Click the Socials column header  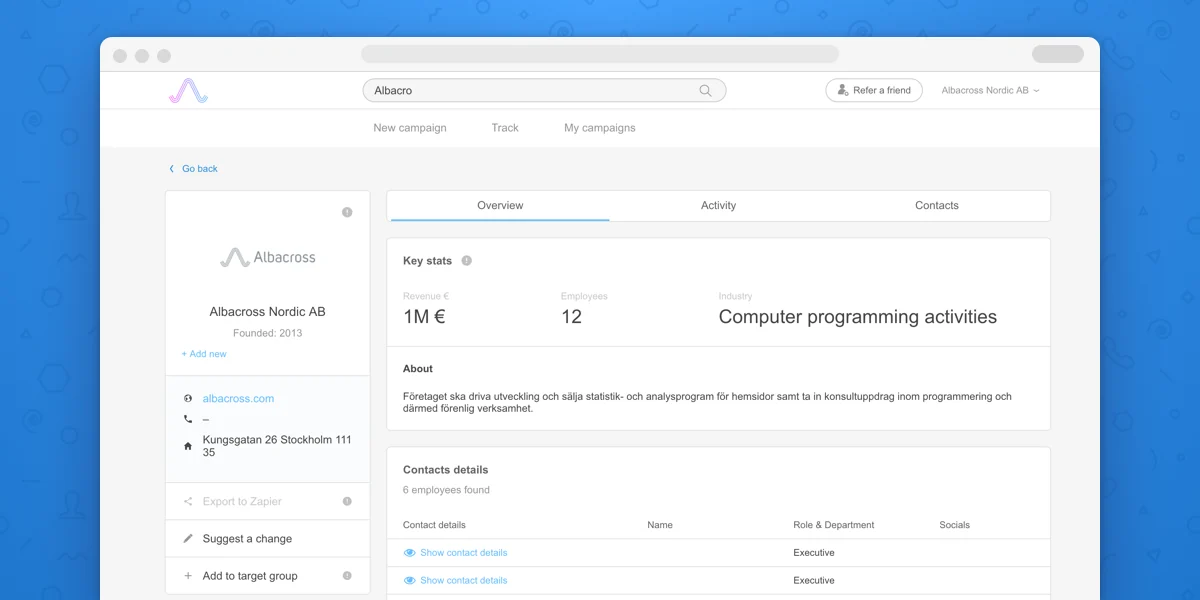click(x=955, y=525)
